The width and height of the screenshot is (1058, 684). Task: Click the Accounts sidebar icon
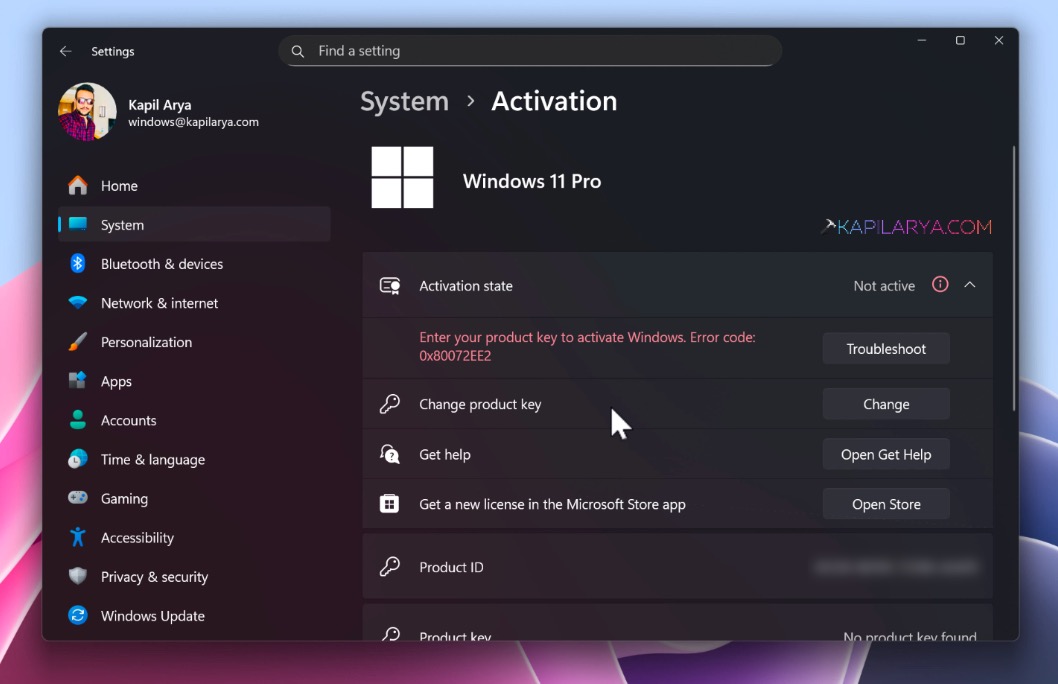click(x=79, y=420)
